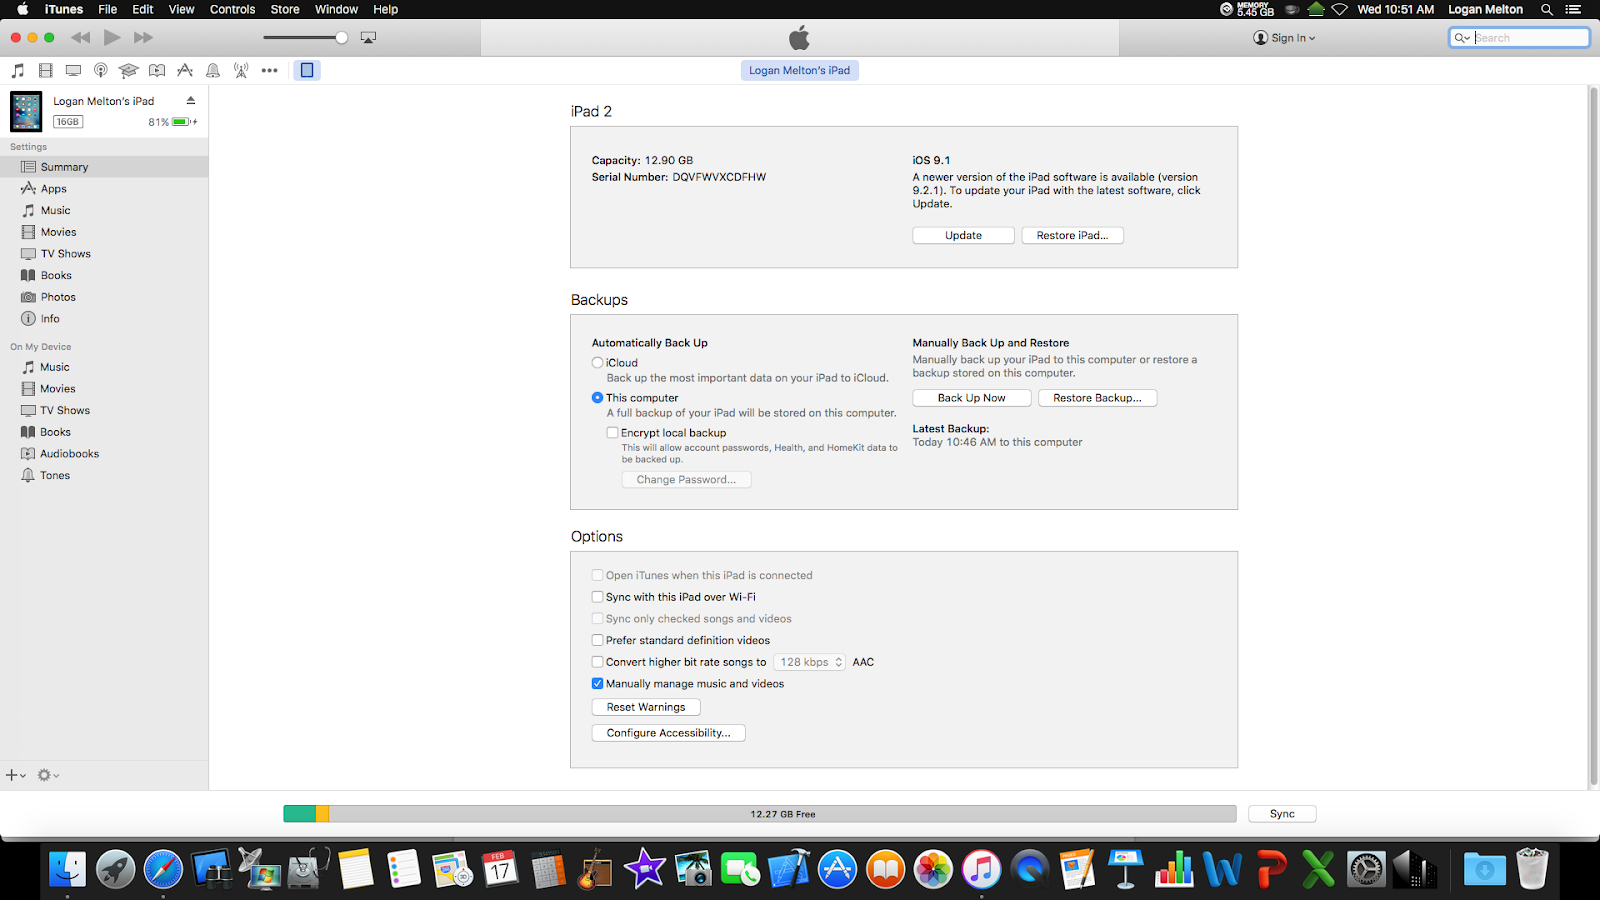Open the iTunes U graduation cap icon
1600x900 pixels.
pos(128,70)
